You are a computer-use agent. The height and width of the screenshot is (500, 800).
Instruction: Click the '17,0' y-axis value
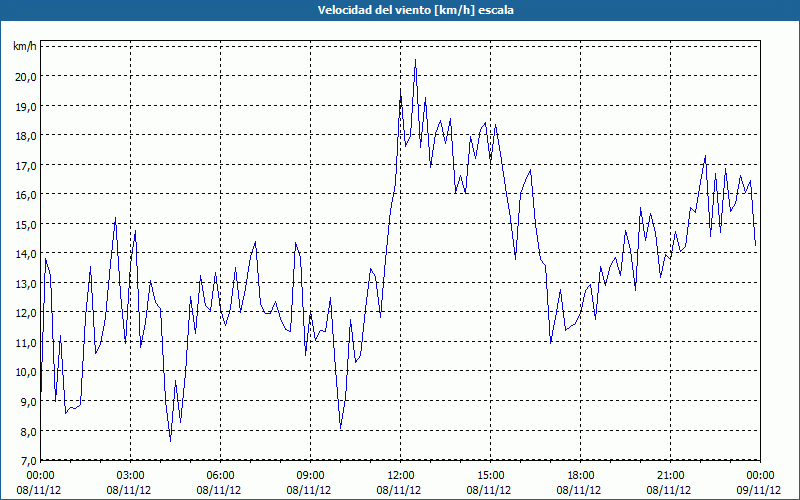(26, 165)
